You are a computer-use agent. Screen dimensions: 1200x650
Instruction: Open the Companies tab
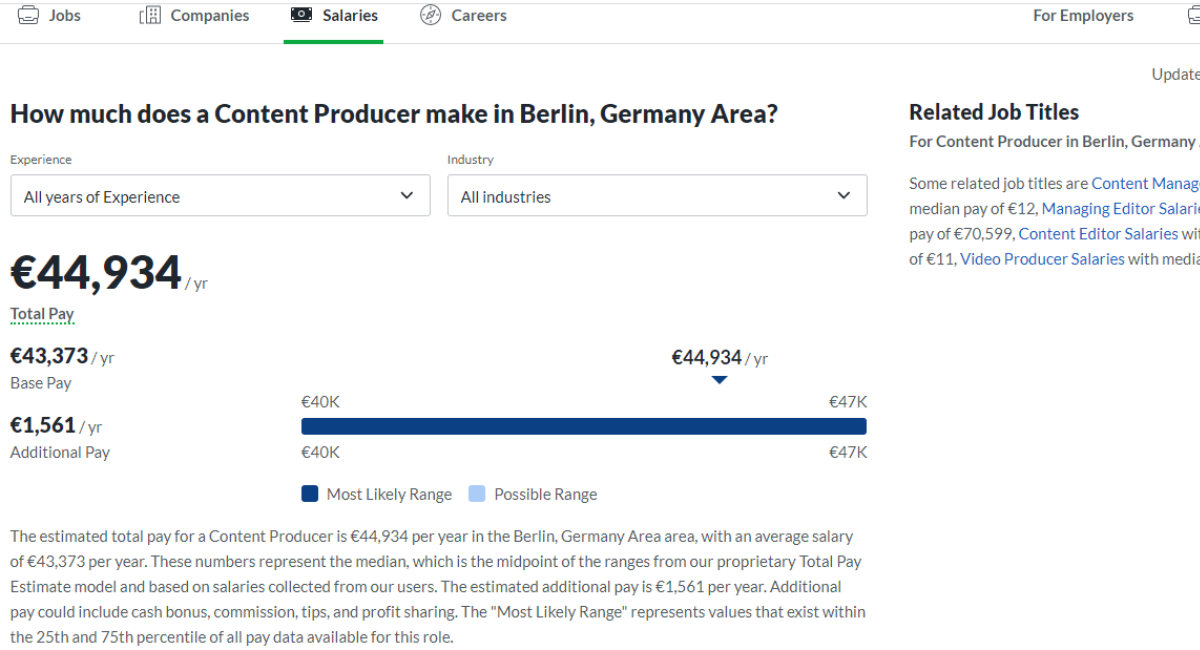pyautogui.click(x=194, y=15)
